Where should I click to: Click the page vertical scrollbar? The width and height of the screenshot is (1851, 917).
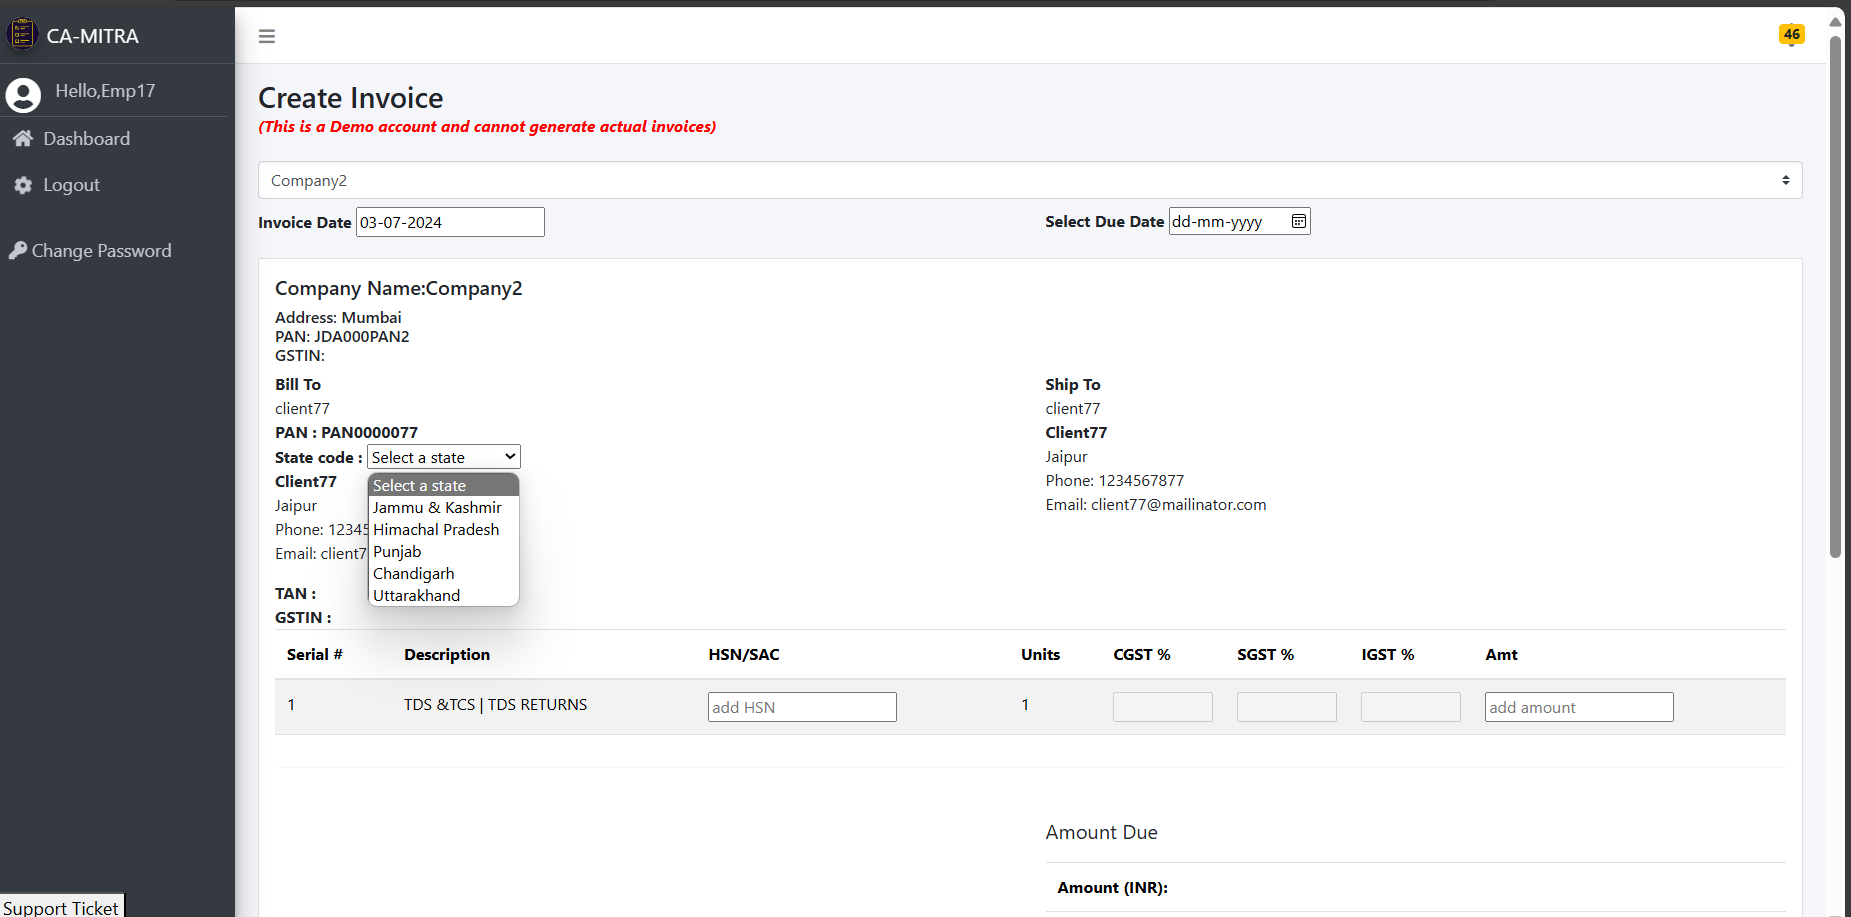coord(1835,296)
